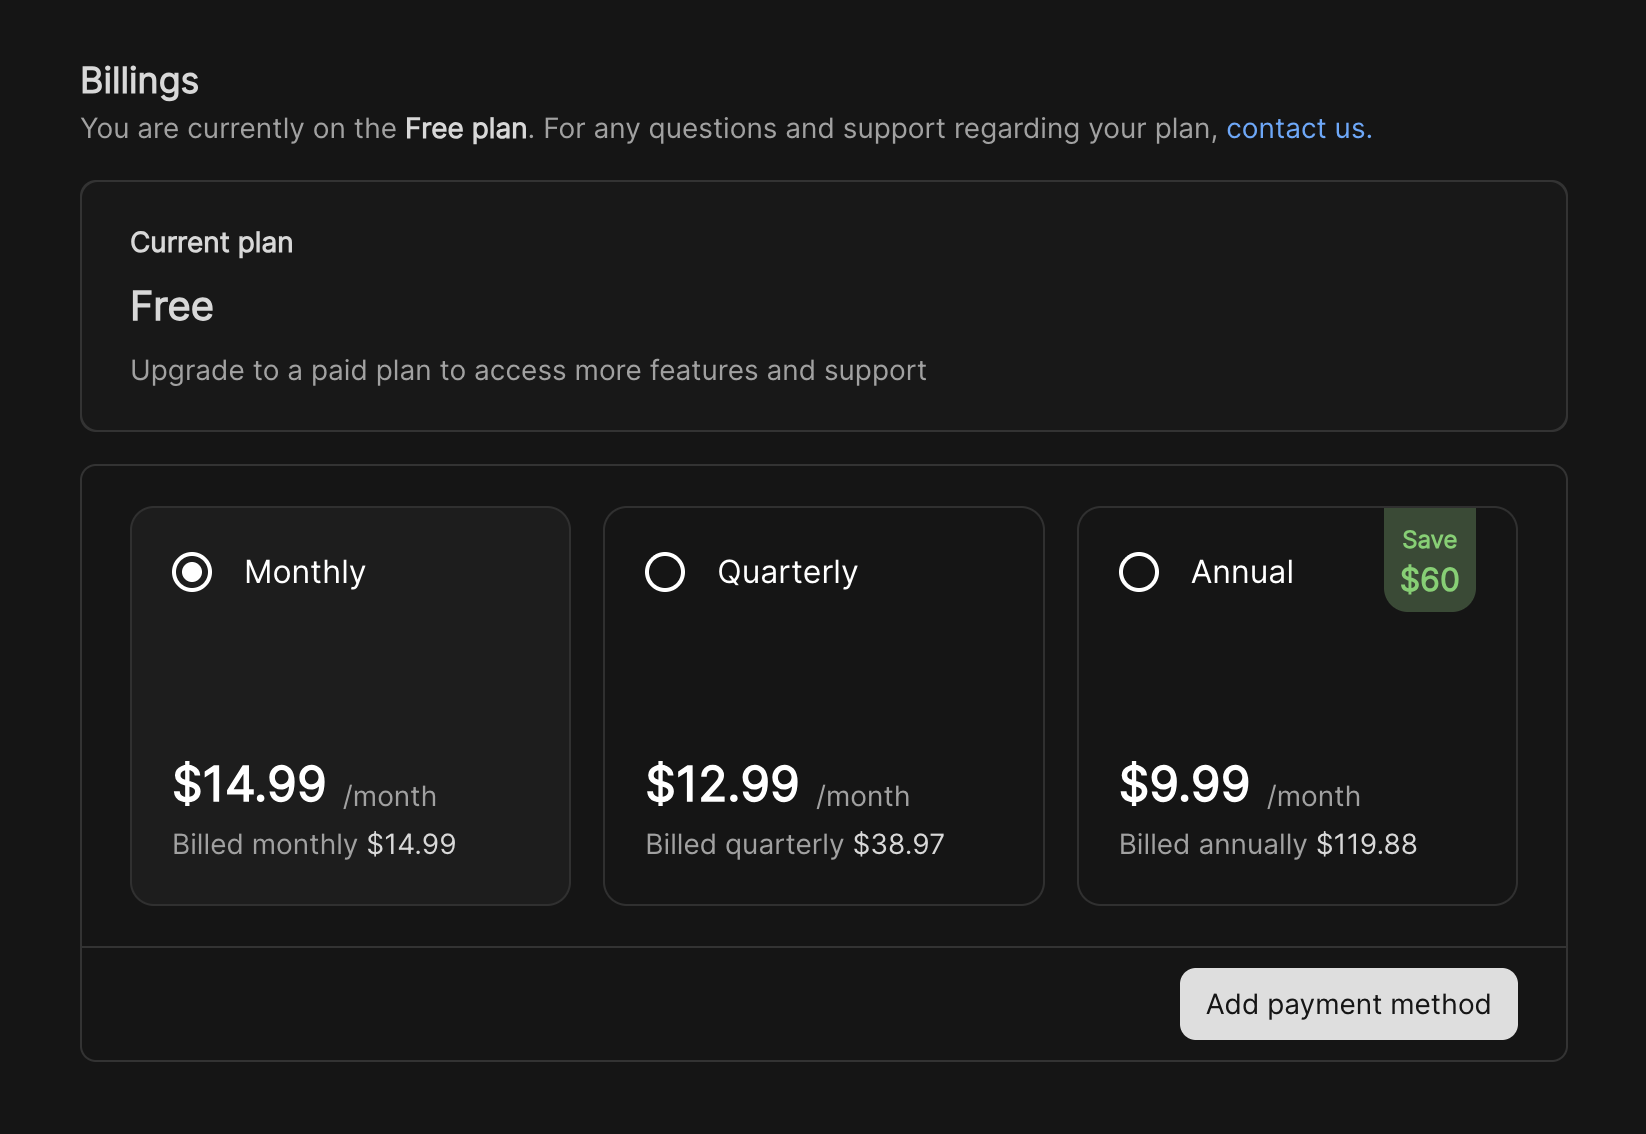Viewport: 1646px width, 1134px height.
Task: Click the Annual plan label
Action: [x=1242, y=572]
